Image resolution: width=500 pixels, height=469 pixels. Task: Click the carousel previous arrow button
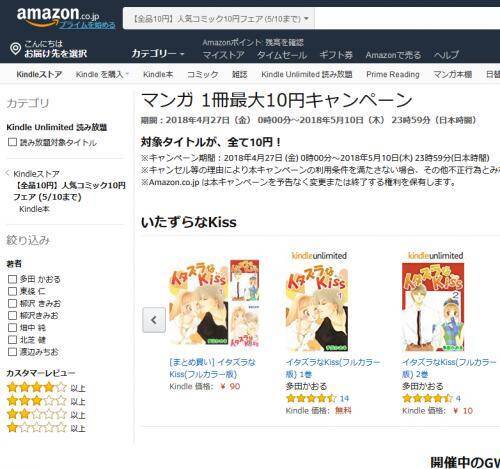pos(154,320)
